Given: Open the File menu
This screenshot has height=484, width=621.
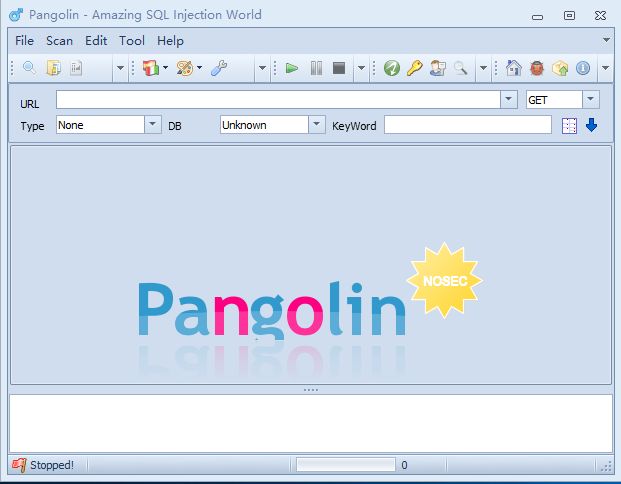Looking at the screenshot, I should click(x=25, y=40).
